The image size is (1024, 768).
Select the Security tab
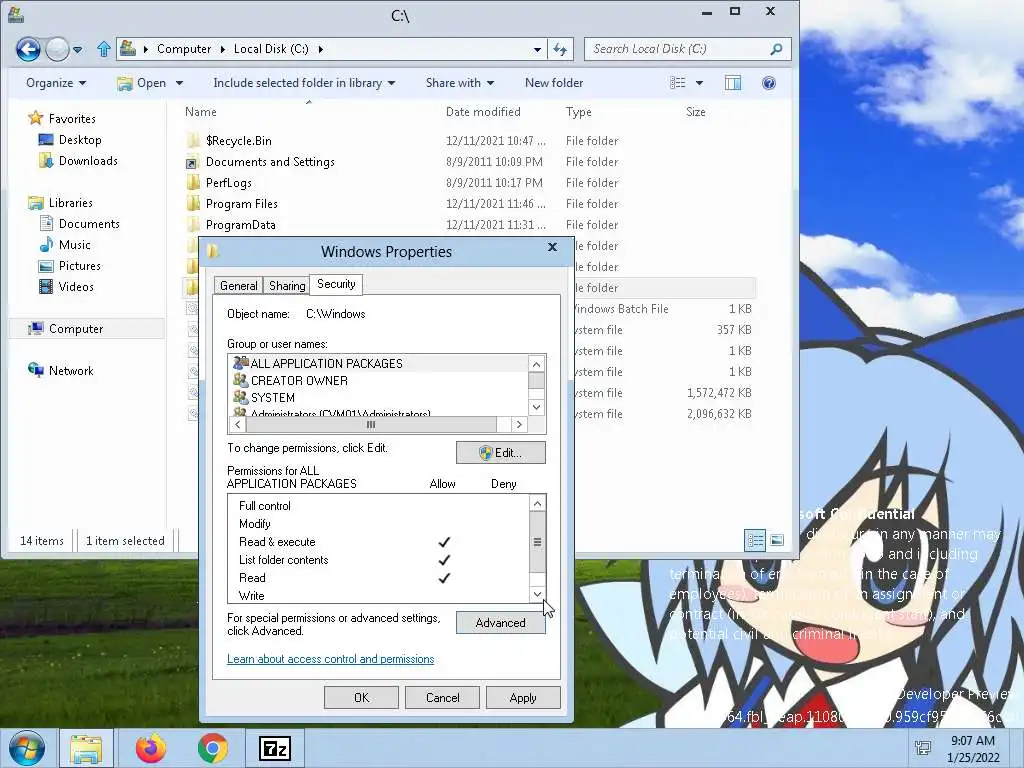pyautogui.click(x=336, y=284)
